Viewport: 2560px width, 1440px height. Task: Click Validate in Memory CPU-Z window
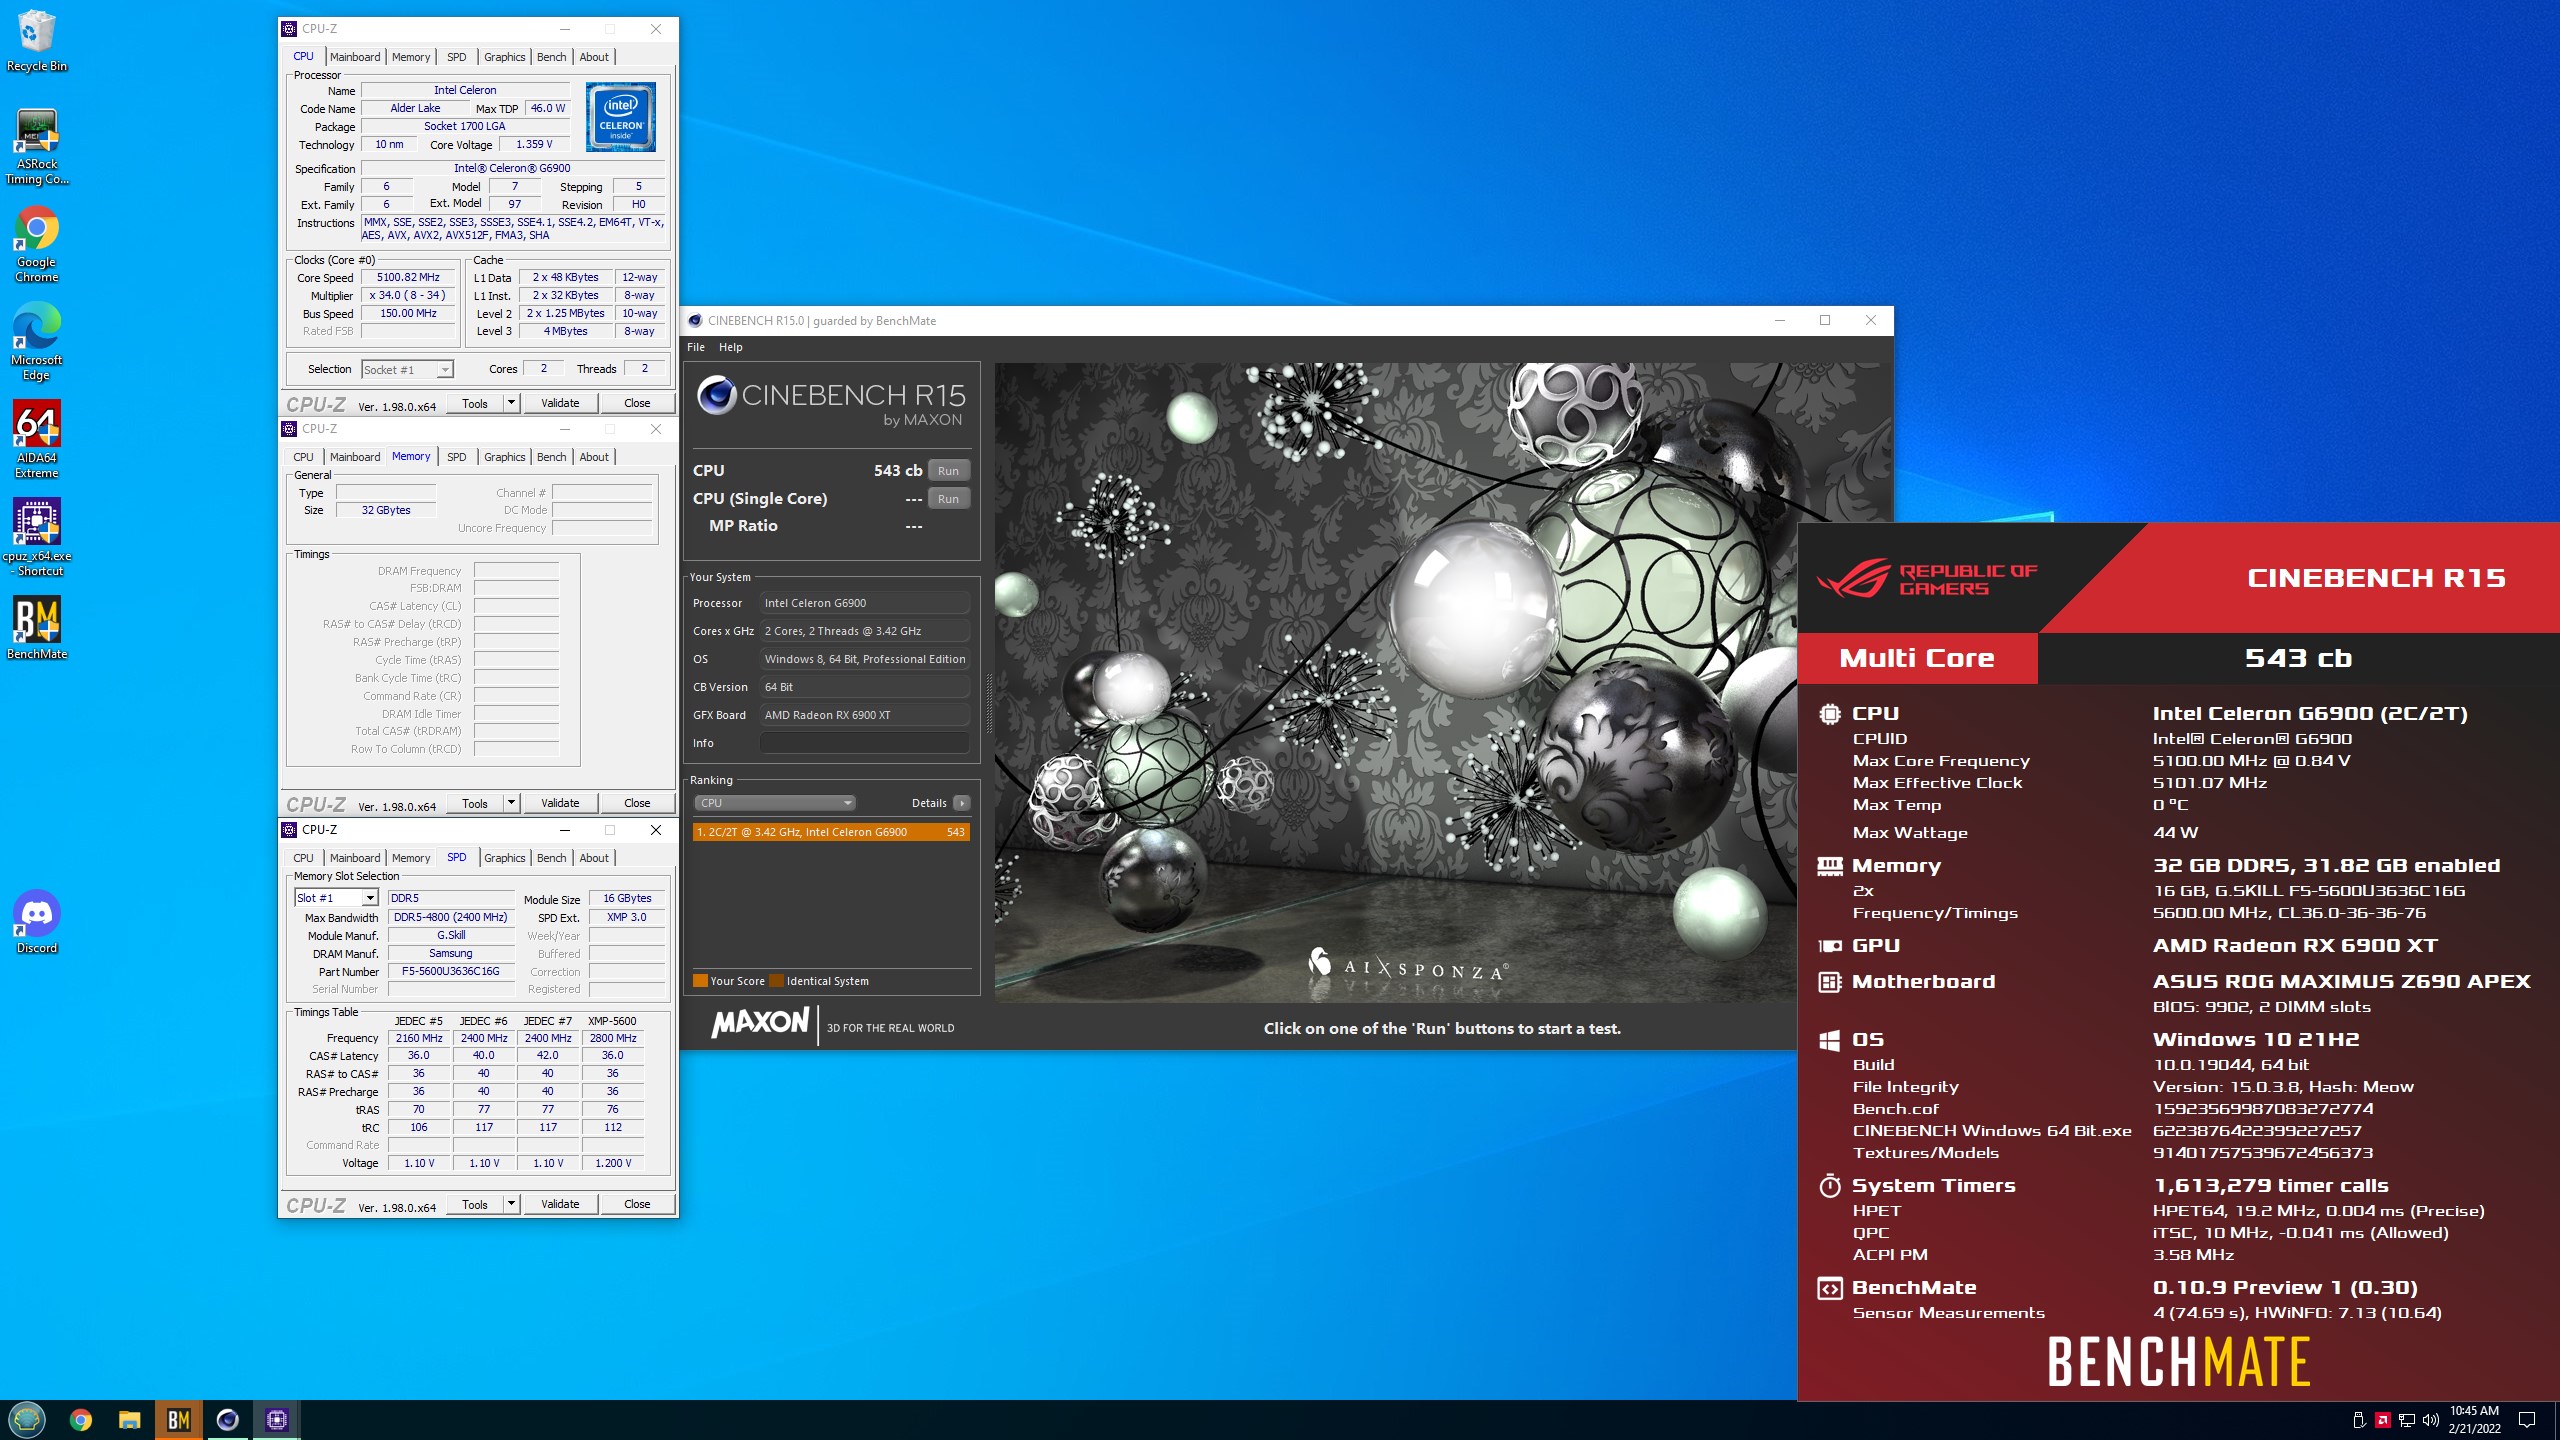pos(560,803)
